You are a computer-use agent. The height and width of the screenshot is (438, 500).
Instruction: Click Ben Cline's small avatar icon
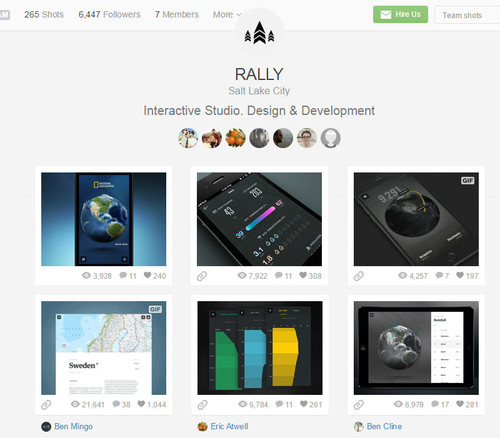359,427
